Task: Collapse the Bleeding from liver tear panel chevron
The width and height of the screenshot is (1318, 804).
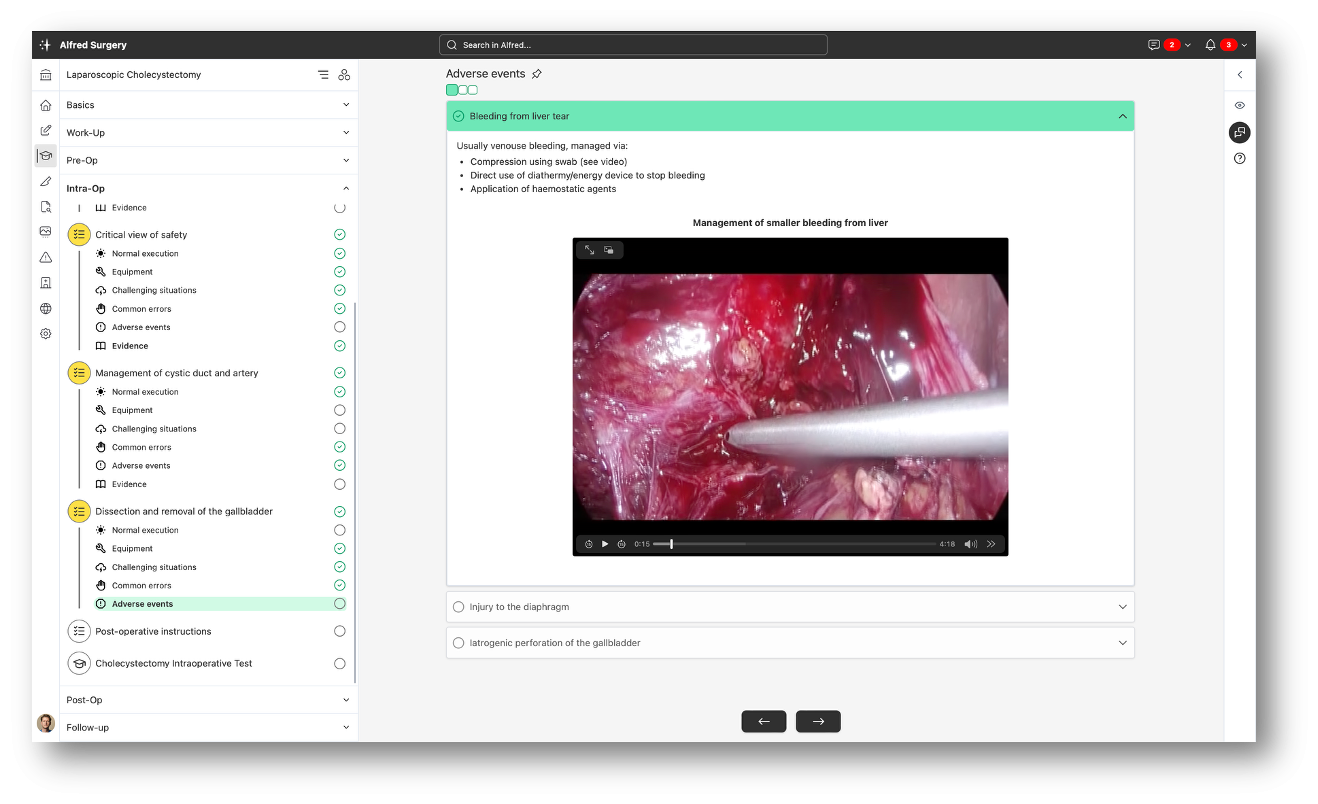Action: point(1122,116)
